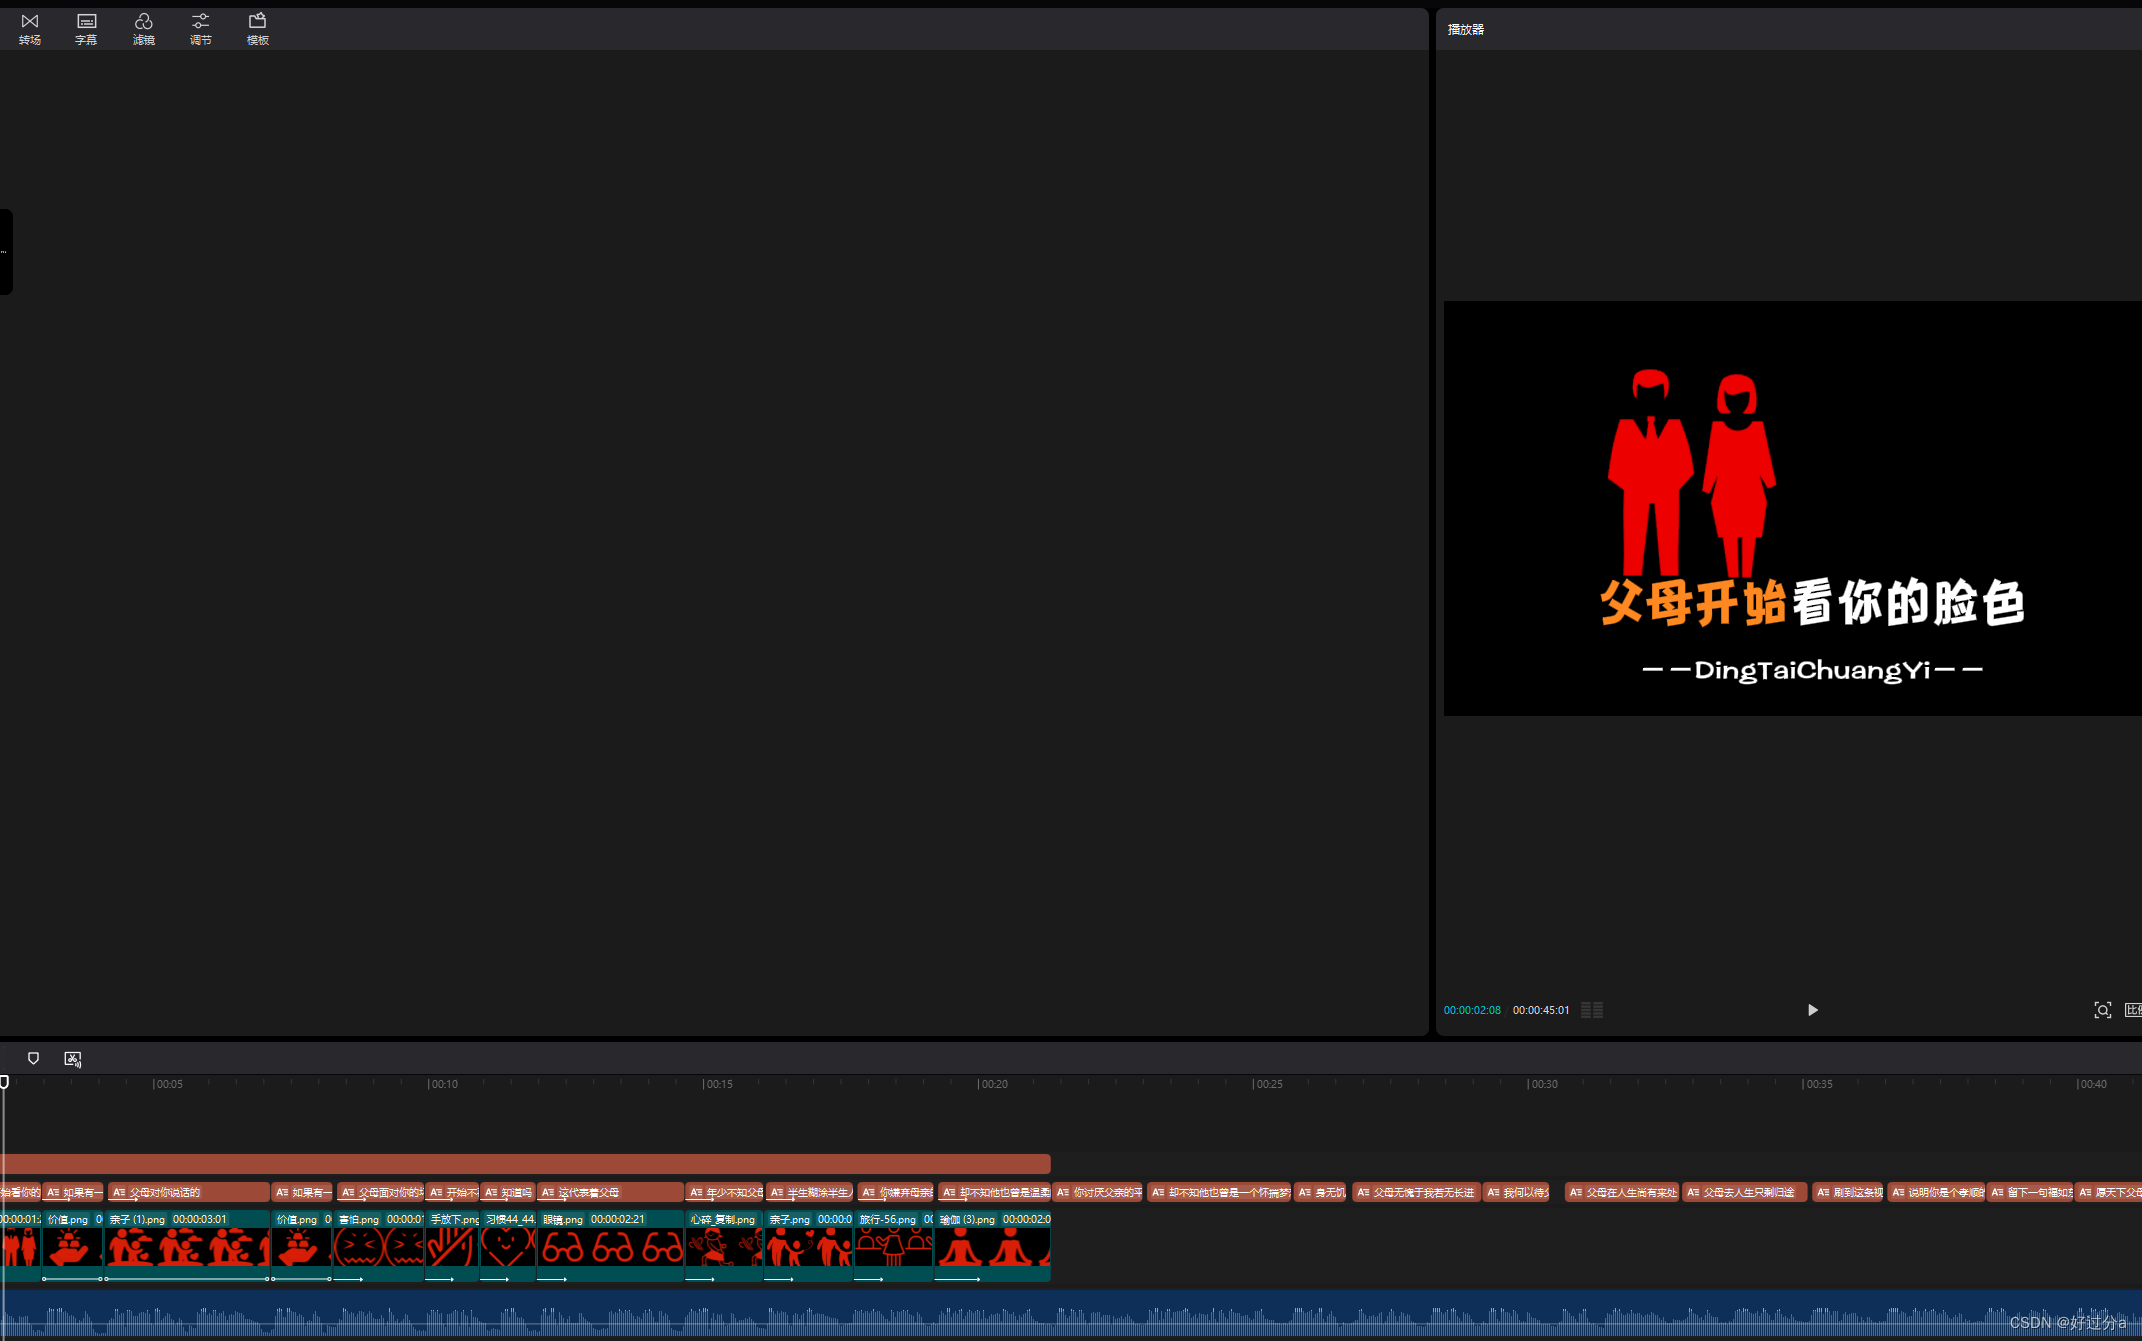Select the 亲子 (1).png video clip
This screenshot has width=2142, height=1341.
click(188, 1246)
